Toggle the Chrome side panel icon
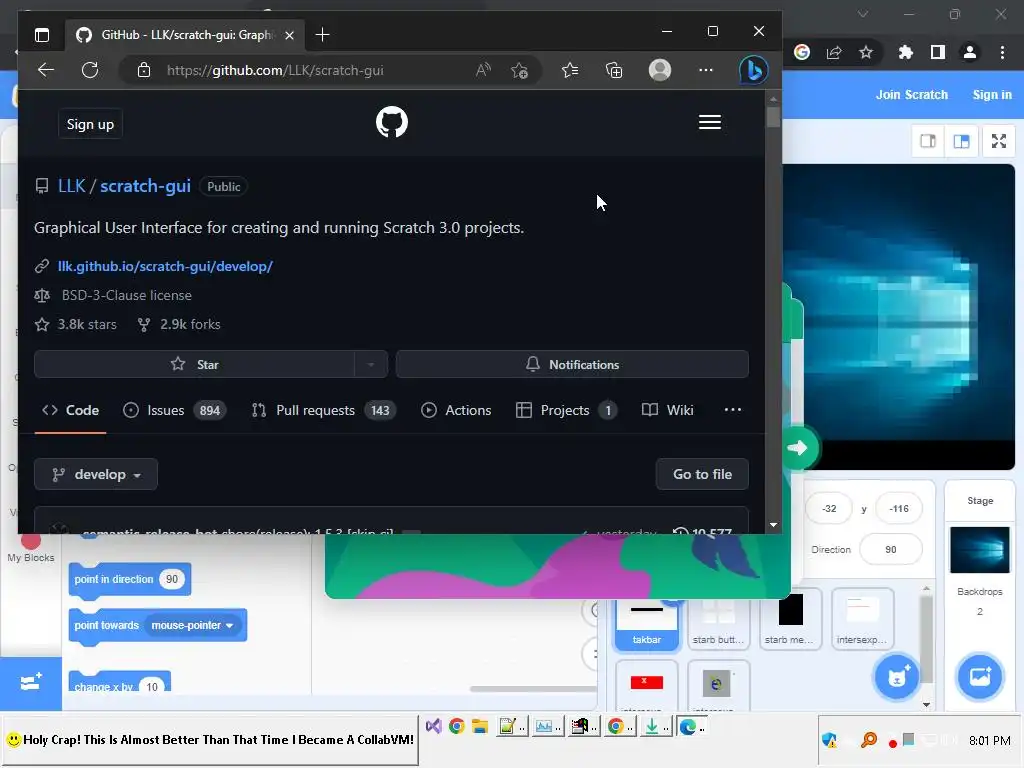Image resolution: width=1024 pixels, height=768 pixels. pyautogui.click(x=938, y=52)
